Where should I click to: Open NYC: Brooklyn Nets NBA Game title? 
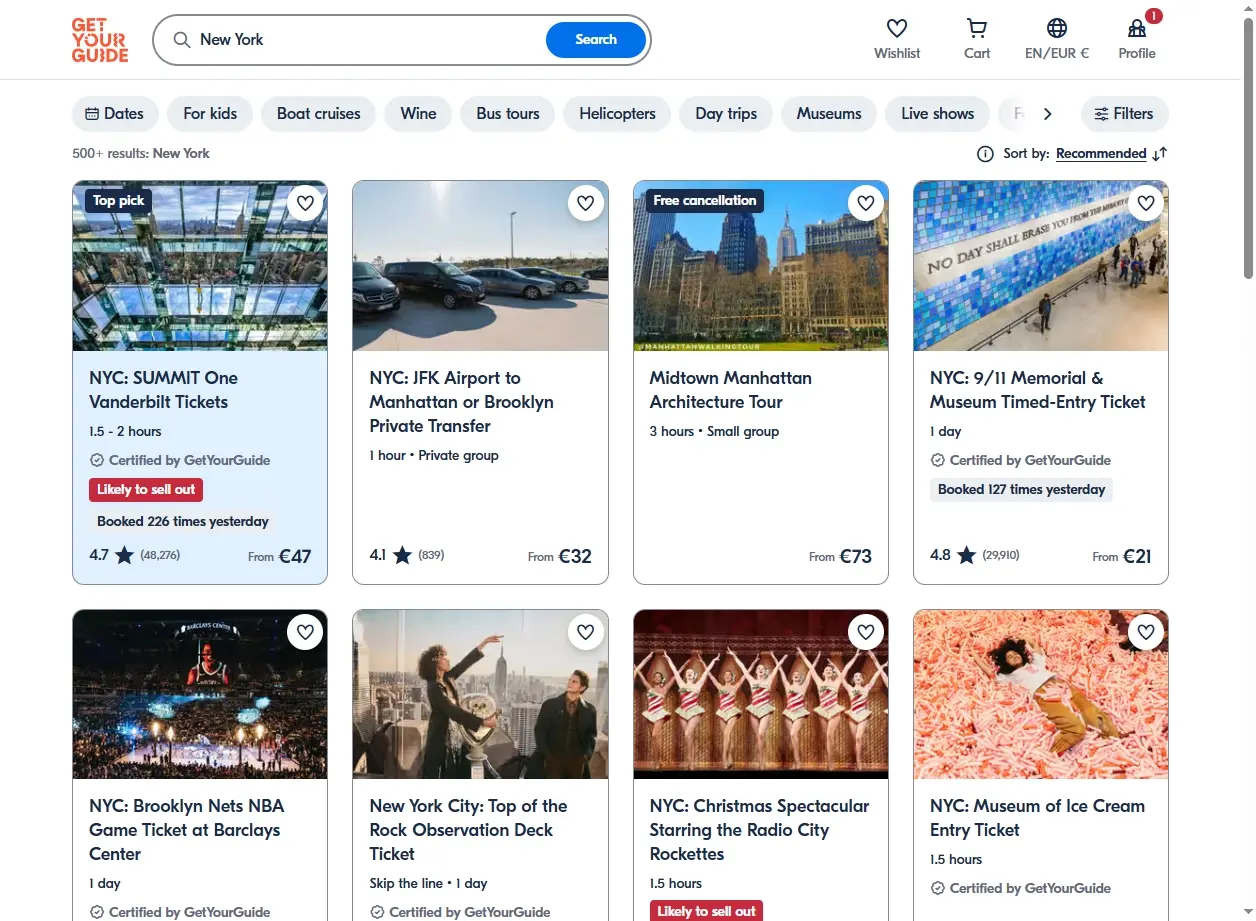coord(187,830)
